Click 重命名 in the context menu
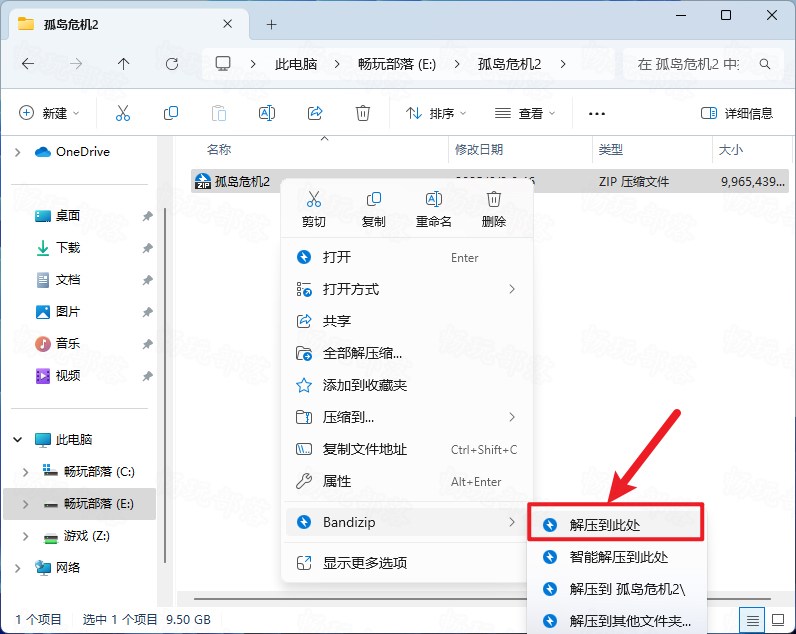This screenshot has height=634, width=796. (434, 209)
